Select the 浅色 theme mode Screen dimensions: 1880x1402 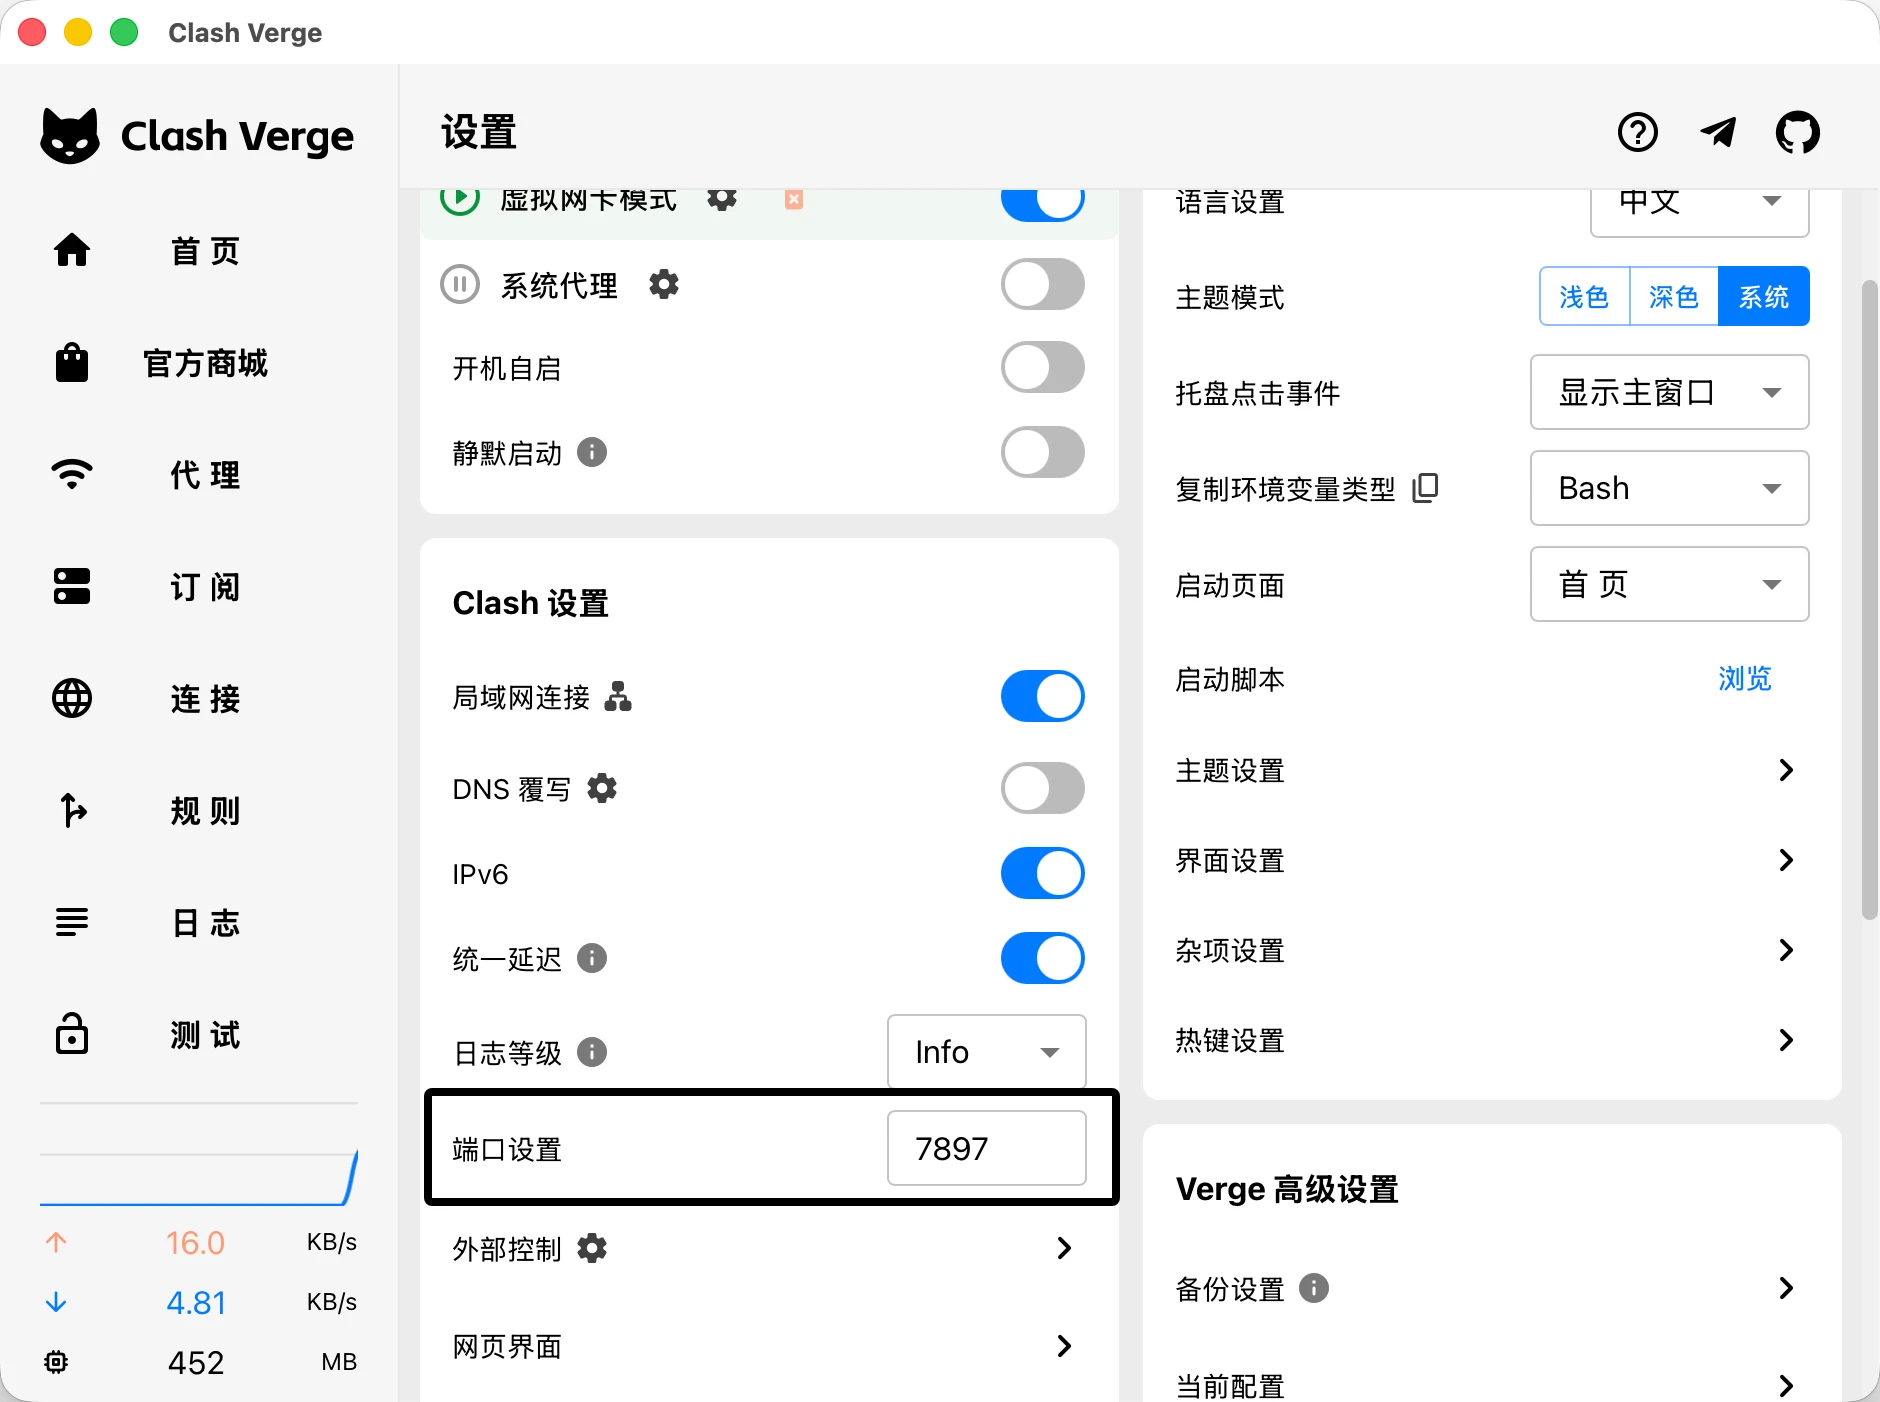1585,296
